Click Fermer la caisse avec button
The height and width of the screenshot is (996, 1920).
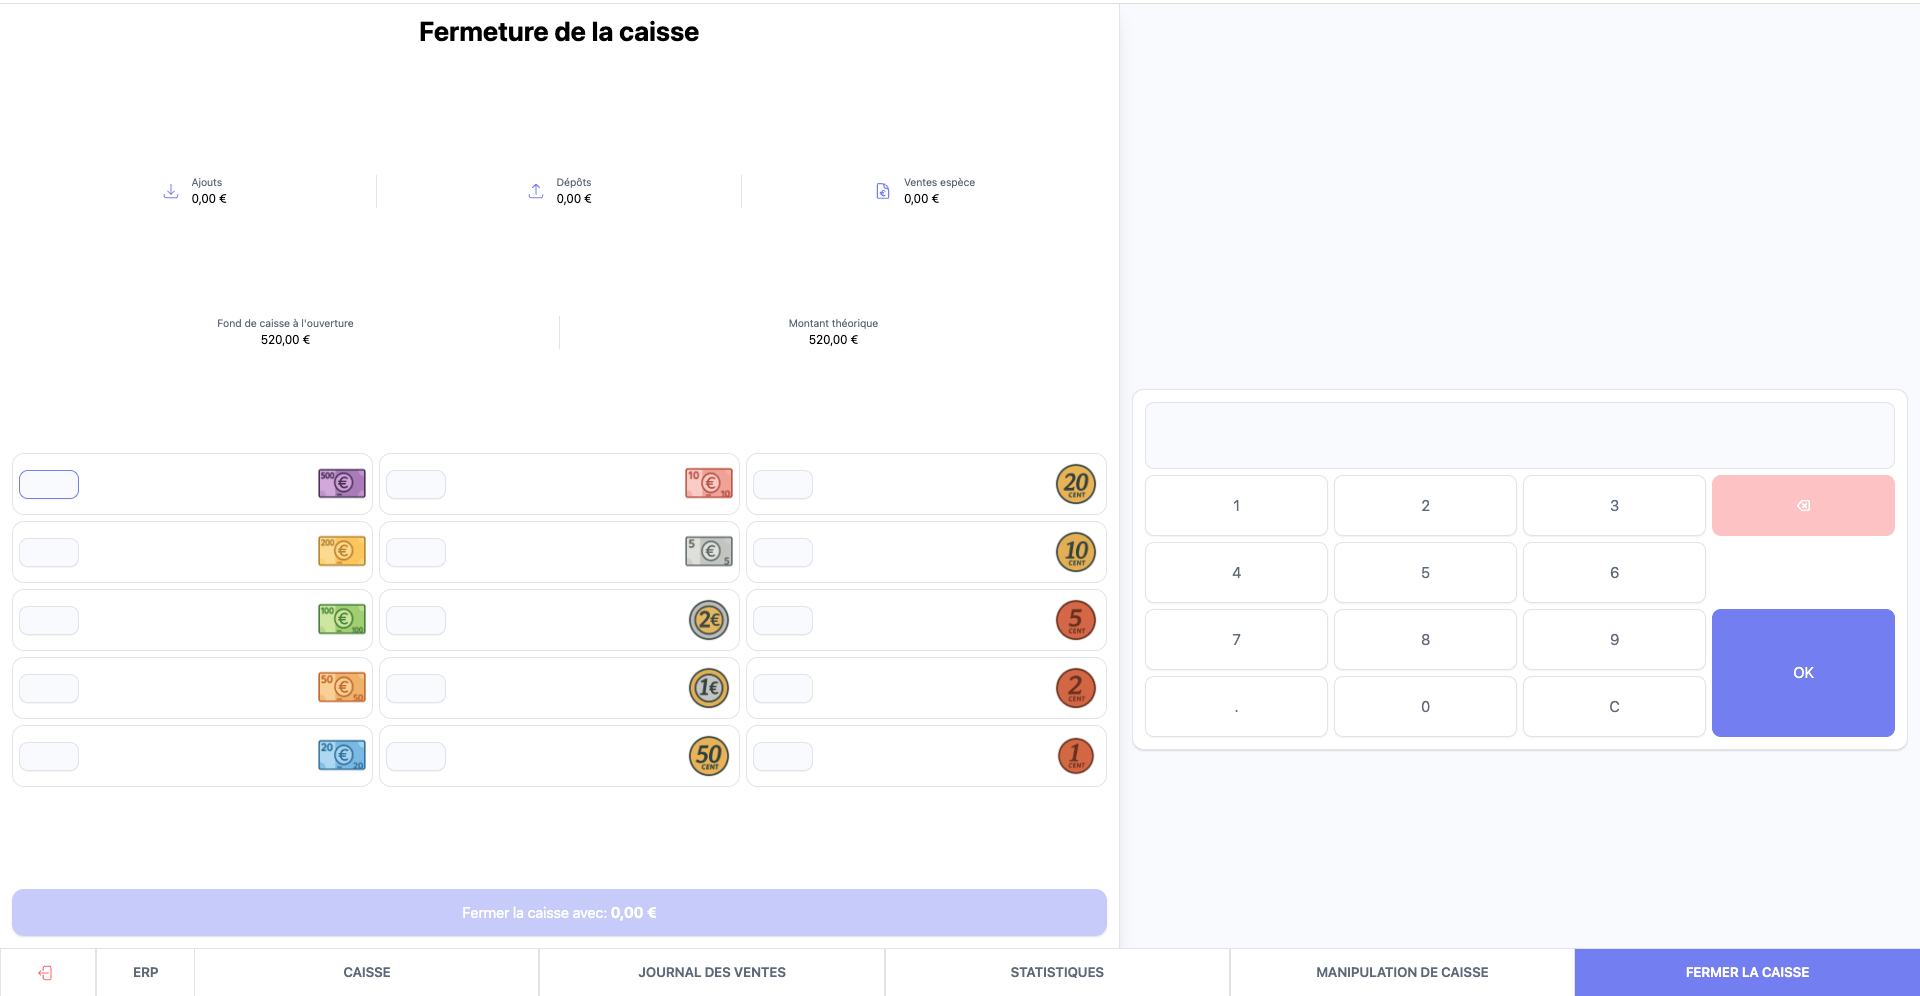[x=559, y=913]
